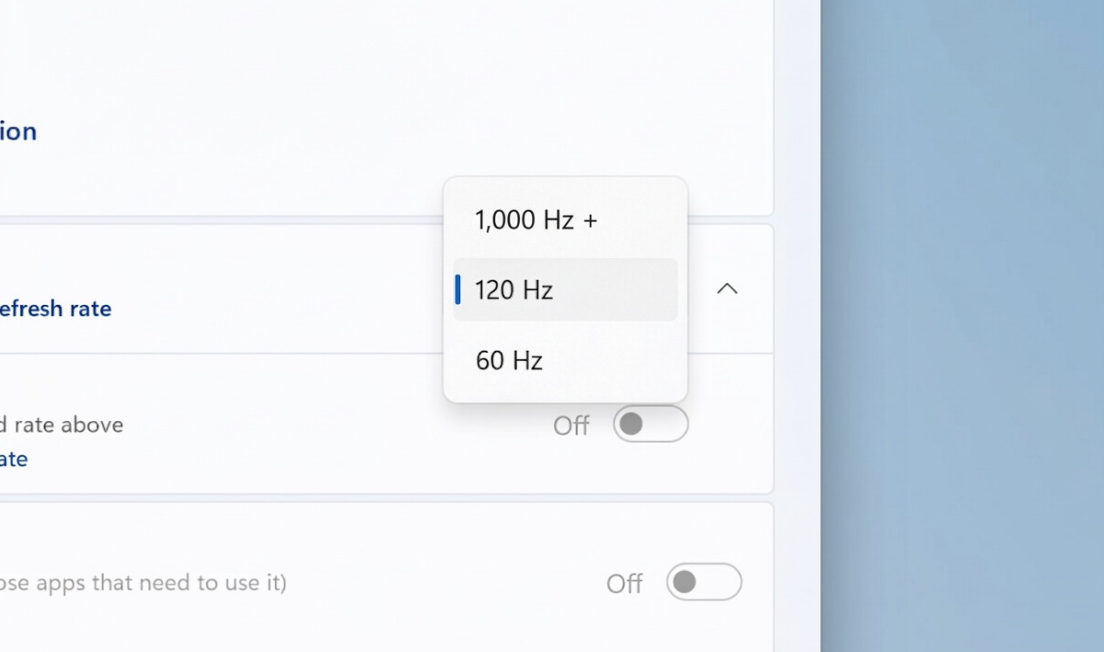This screenshot has height=652, width=1104.
Task: Click the gray knob of the "rate above" switch
Action: [631, 424]
